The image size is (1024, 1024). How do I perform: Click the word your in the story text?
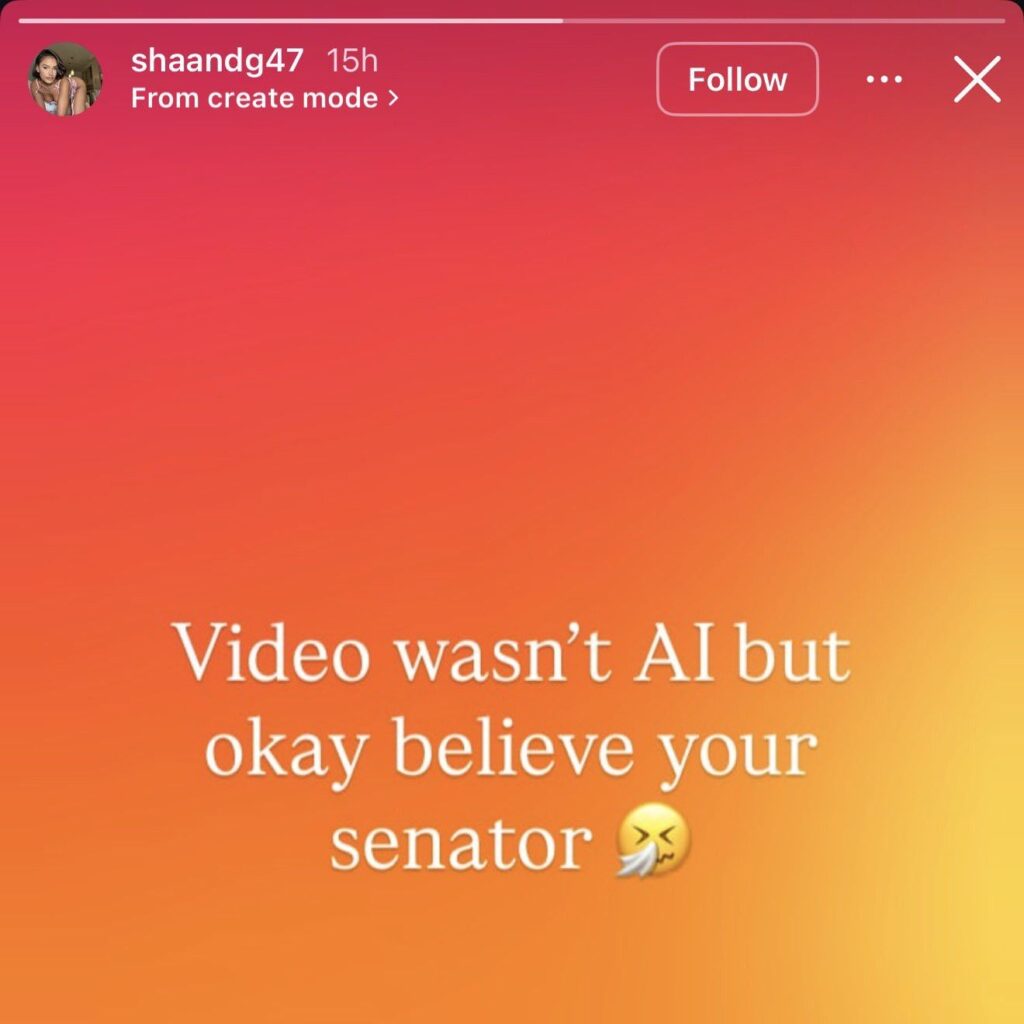737,758
